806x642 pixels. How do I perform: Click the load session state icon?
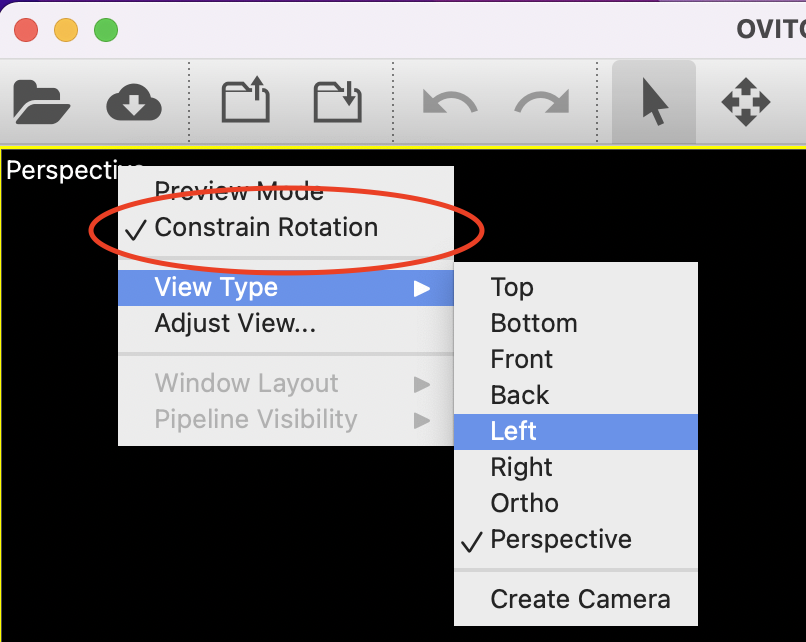(x=245, y=102)
